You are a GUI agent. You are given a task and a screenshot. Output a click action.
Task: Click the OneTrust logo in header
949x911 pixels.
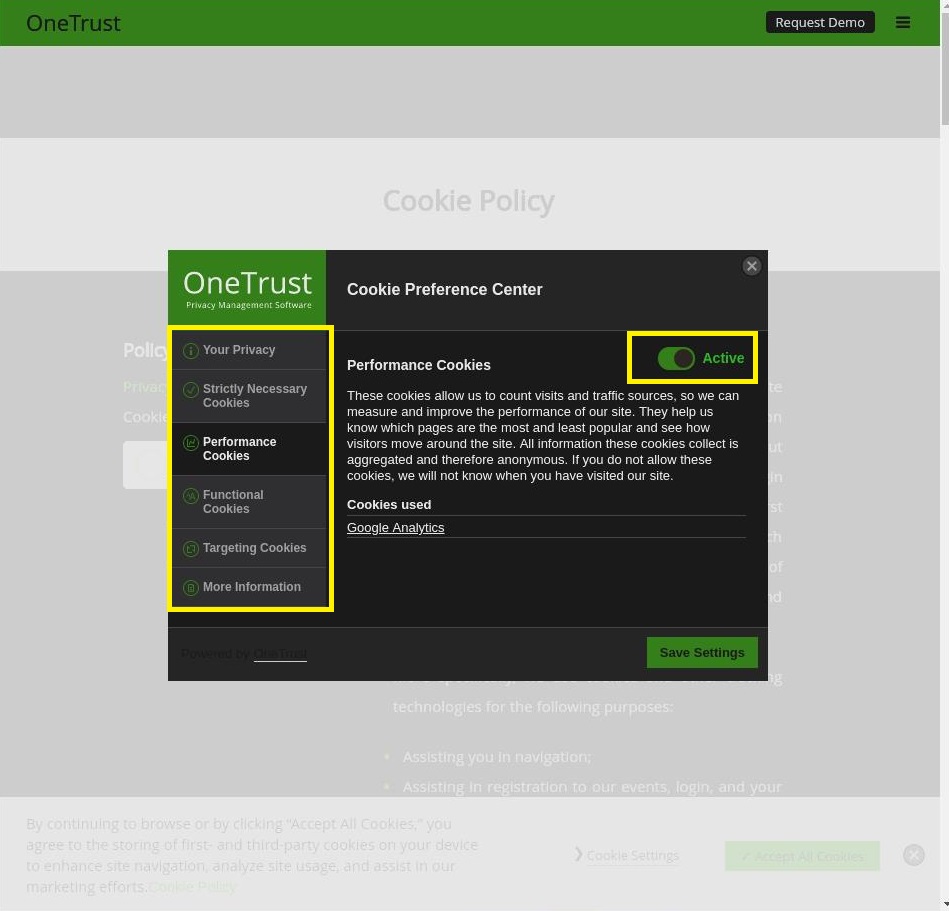[x=73, y=23]
